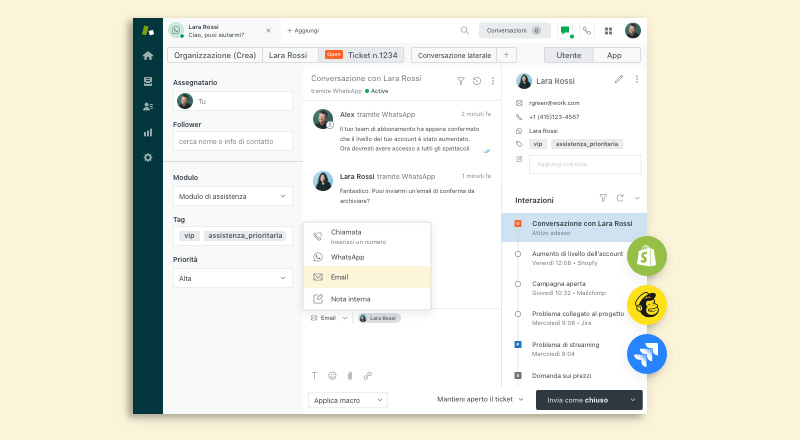Image resolution: width=800 pixels, height=440 pixels.
Task: Show conversation events history icon
Action: [477, 81]
